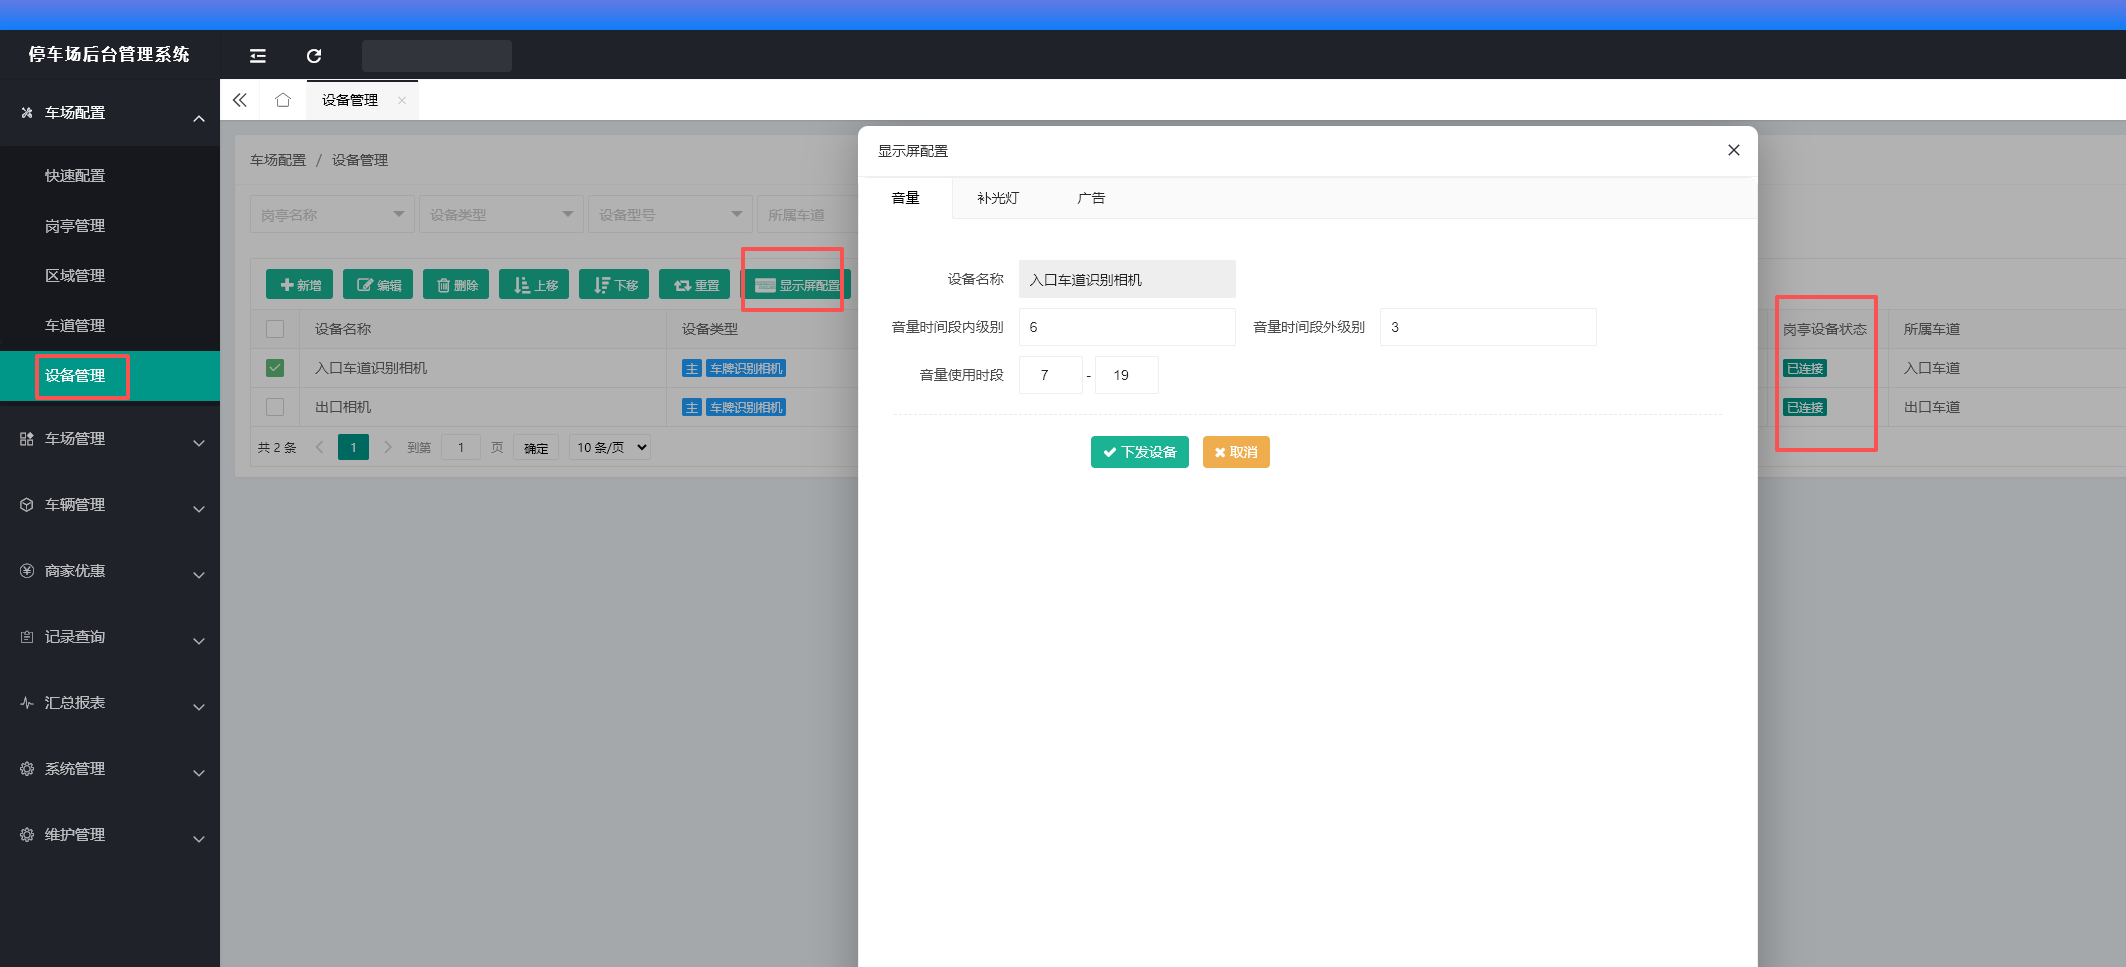Collapse the sidebar with the menu fold icon
This screenshot has height=967, width=2126.
[257, 56]
